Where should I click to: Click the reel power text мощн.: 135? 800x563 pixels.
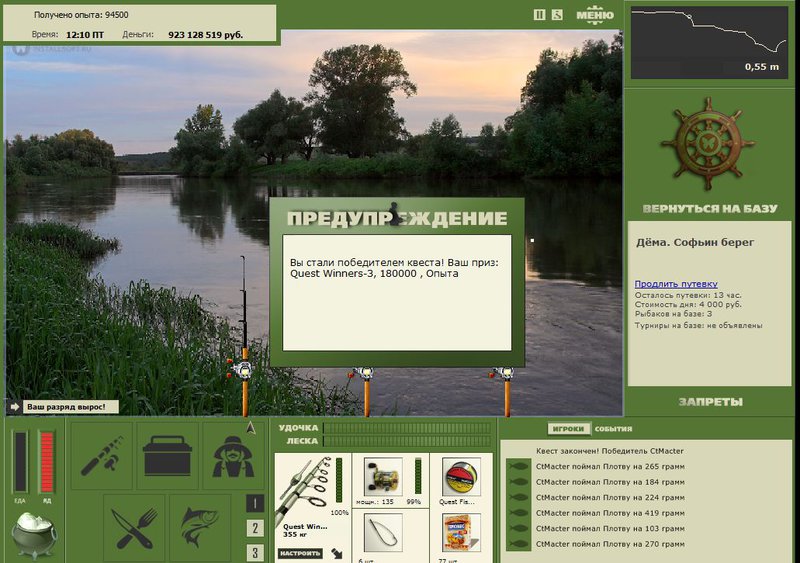coord(375,502)
